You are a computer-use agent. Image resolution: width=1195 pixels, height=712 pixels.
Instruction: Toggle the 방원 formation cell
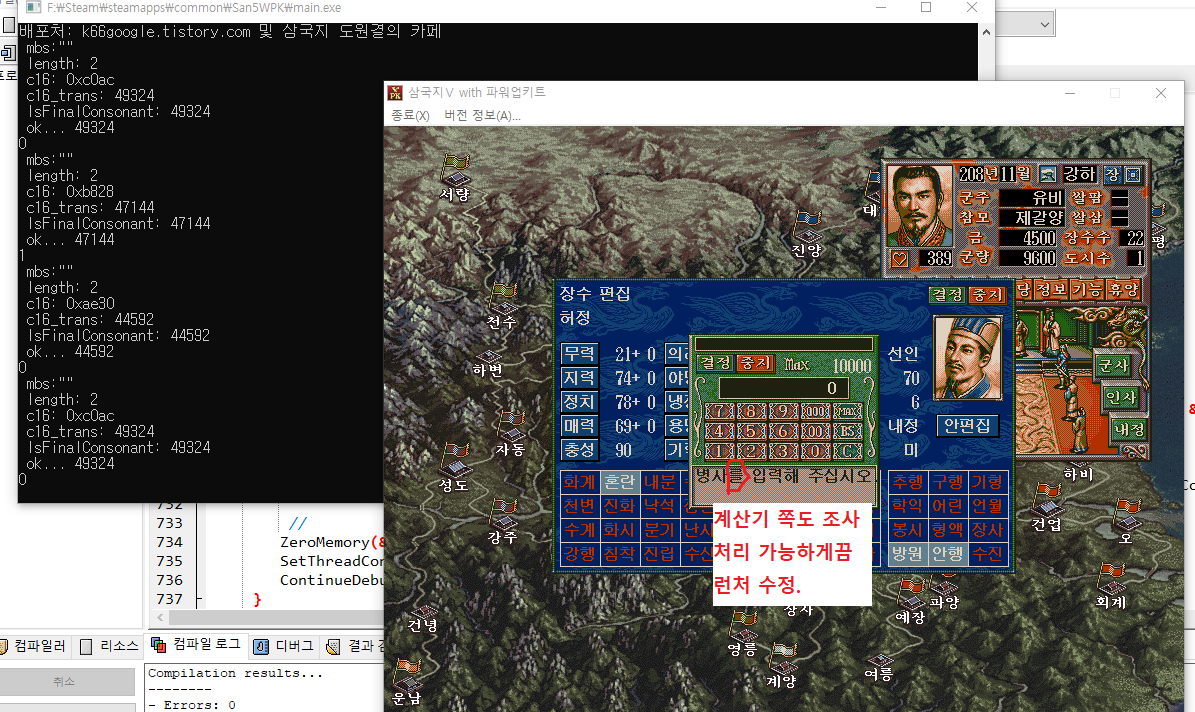pos(907,553)
